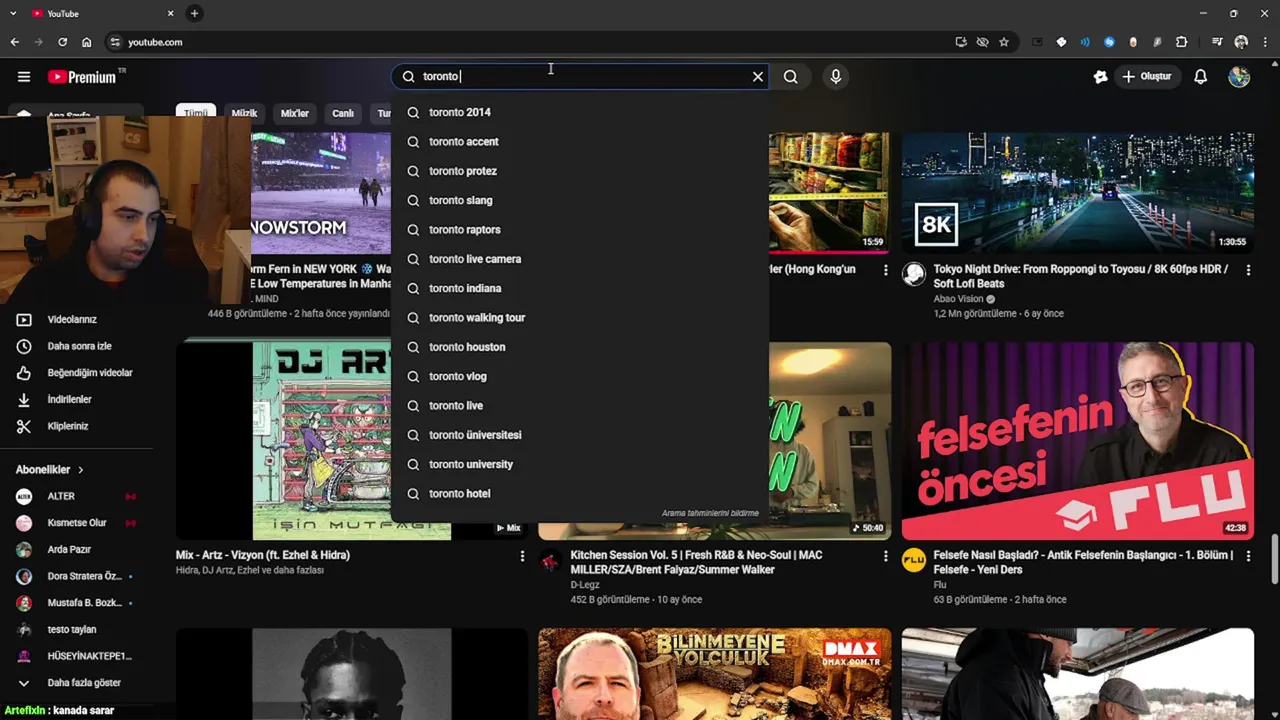Open Tokyo Night Drive 8K video thumbnail
1280x720 pixels.
pyautogui.click(x=1078, y=192)
